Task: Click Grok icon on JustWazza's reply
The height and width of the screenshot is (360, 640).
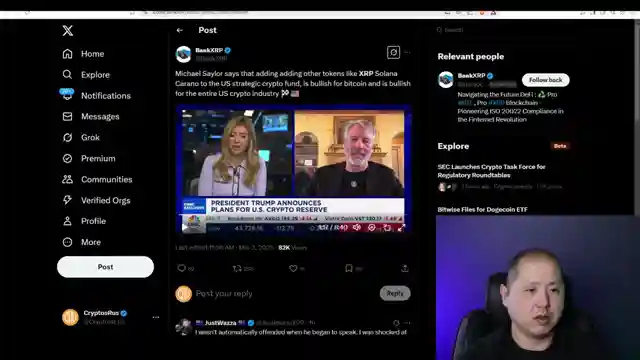Action: pos(396,323)
